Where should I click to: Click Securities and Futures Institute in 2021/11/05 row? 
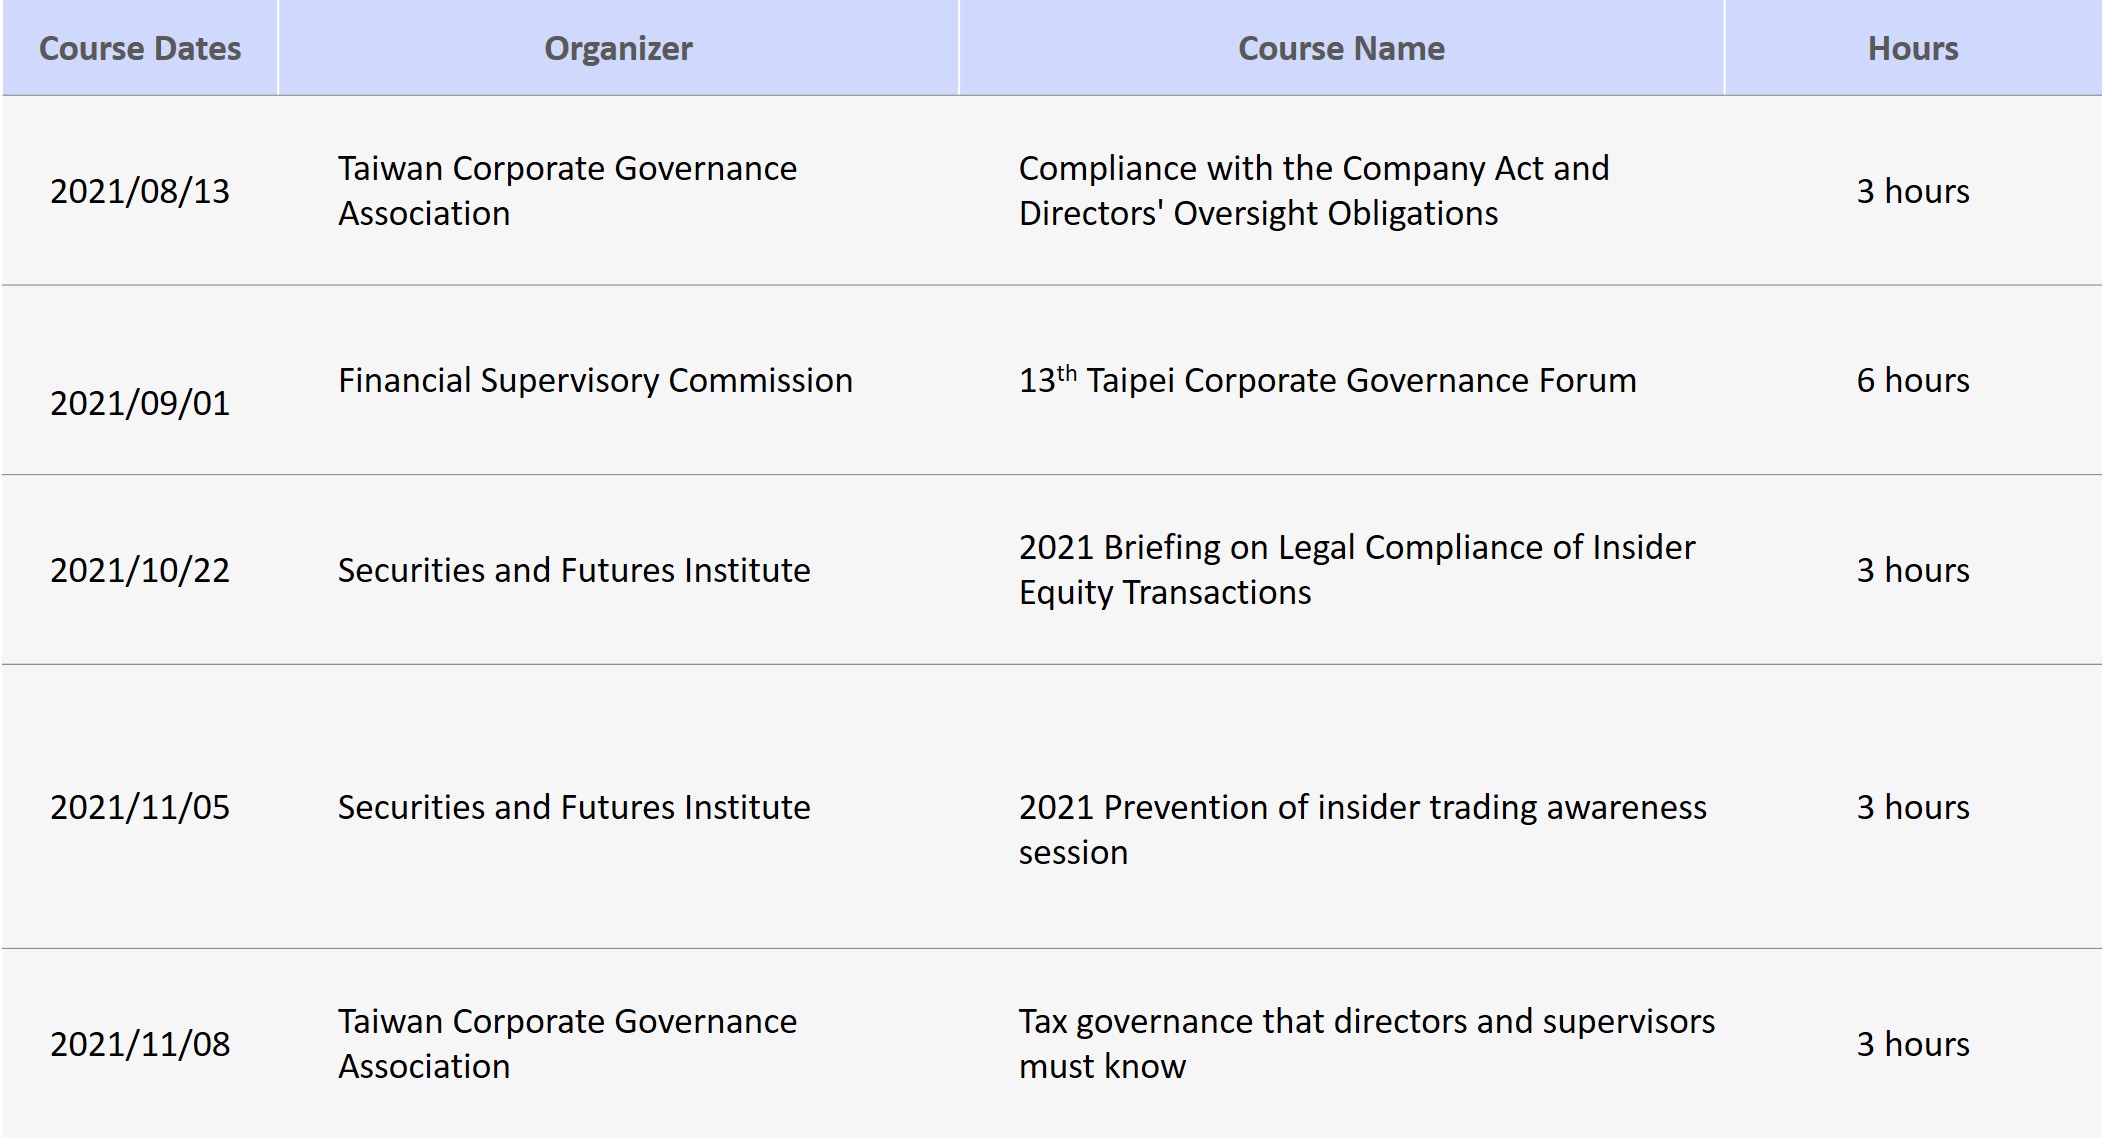click(574, 807)
